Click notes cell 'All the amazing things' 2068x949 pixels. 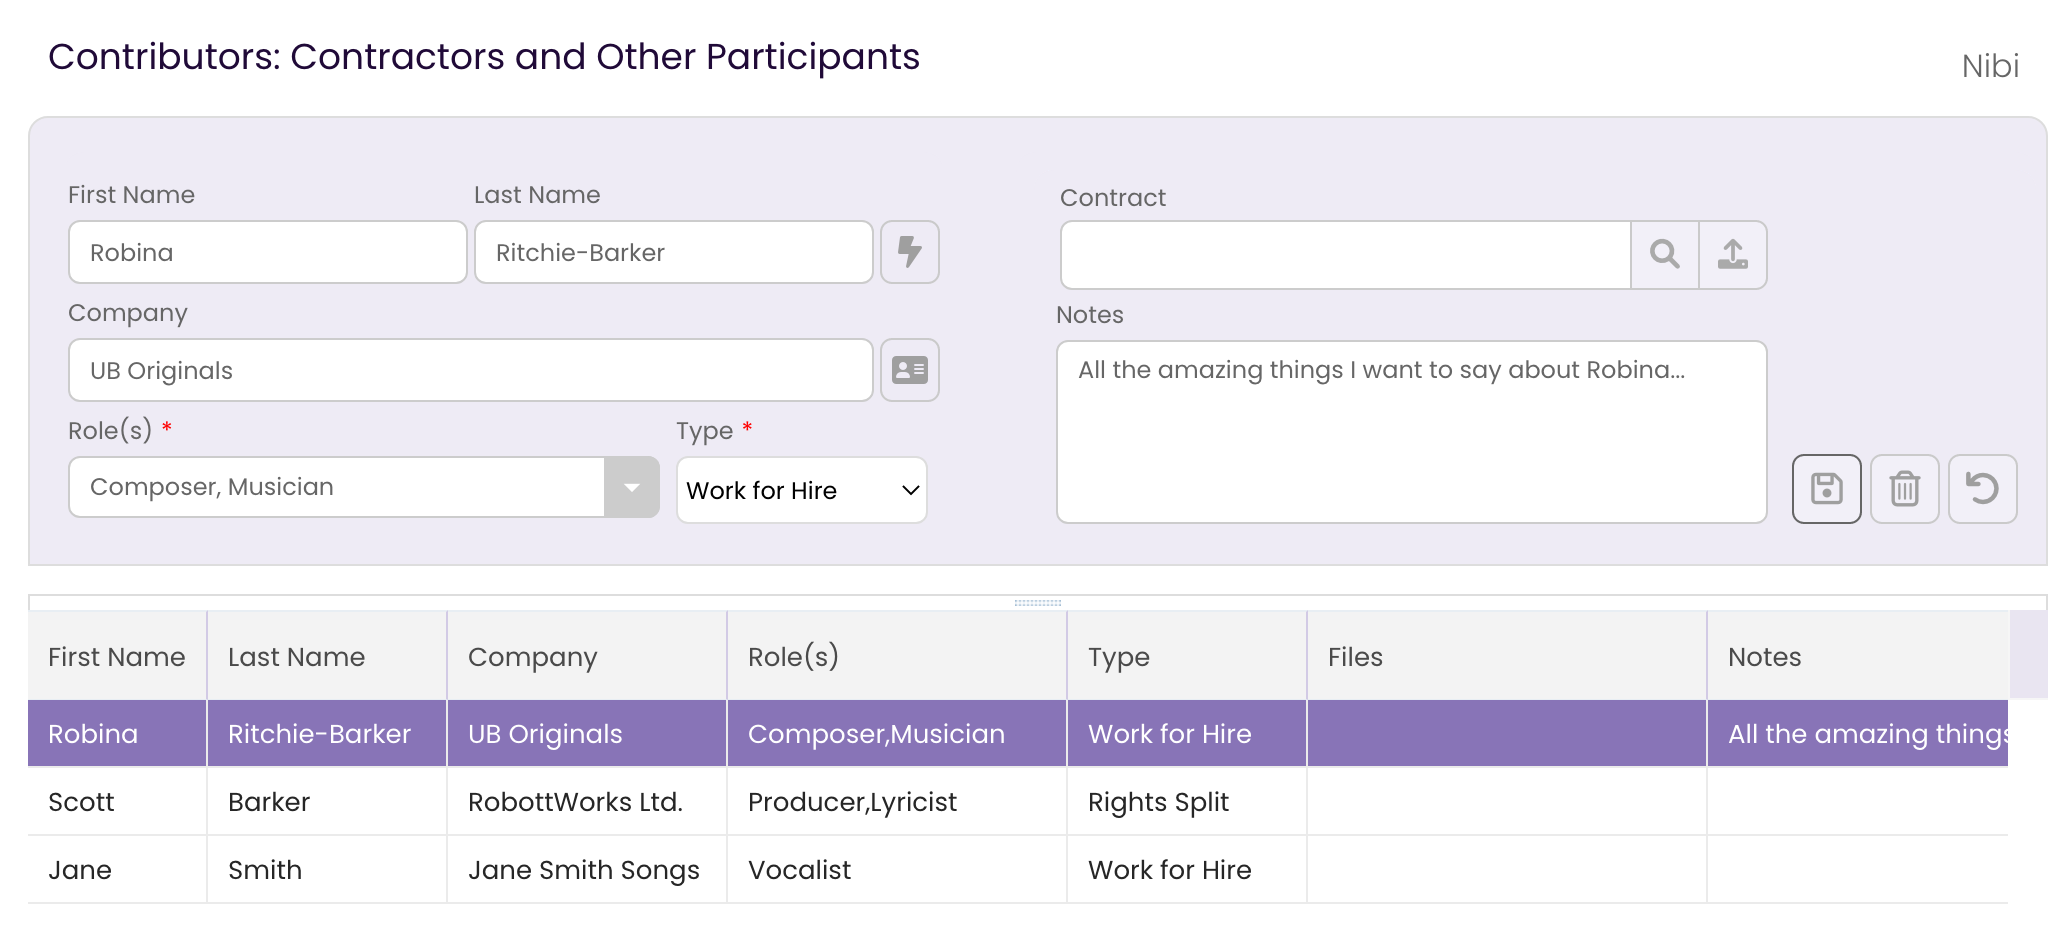coord(1858,733)
